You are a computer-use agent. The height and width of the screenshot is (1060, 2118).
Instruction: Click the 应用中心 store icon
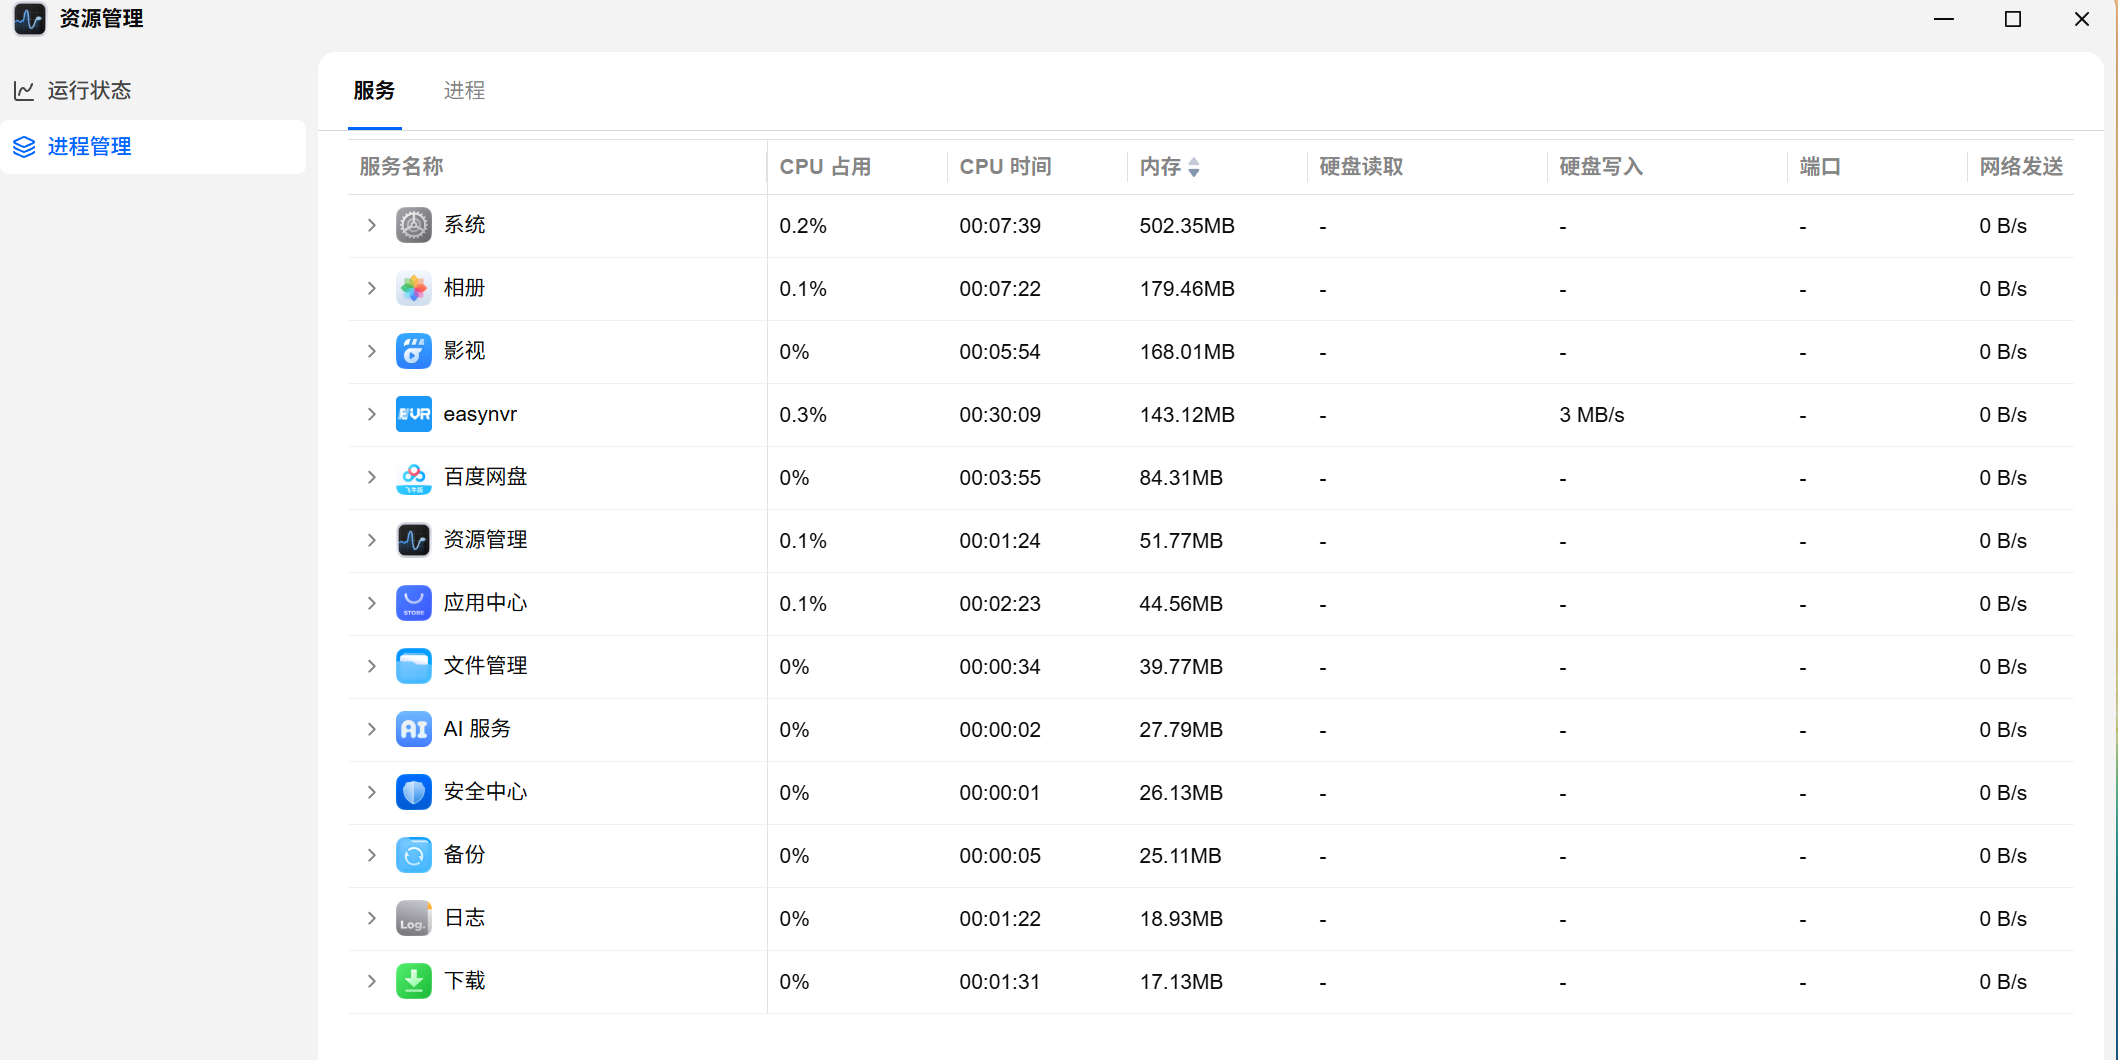click(x=413, y=603)
